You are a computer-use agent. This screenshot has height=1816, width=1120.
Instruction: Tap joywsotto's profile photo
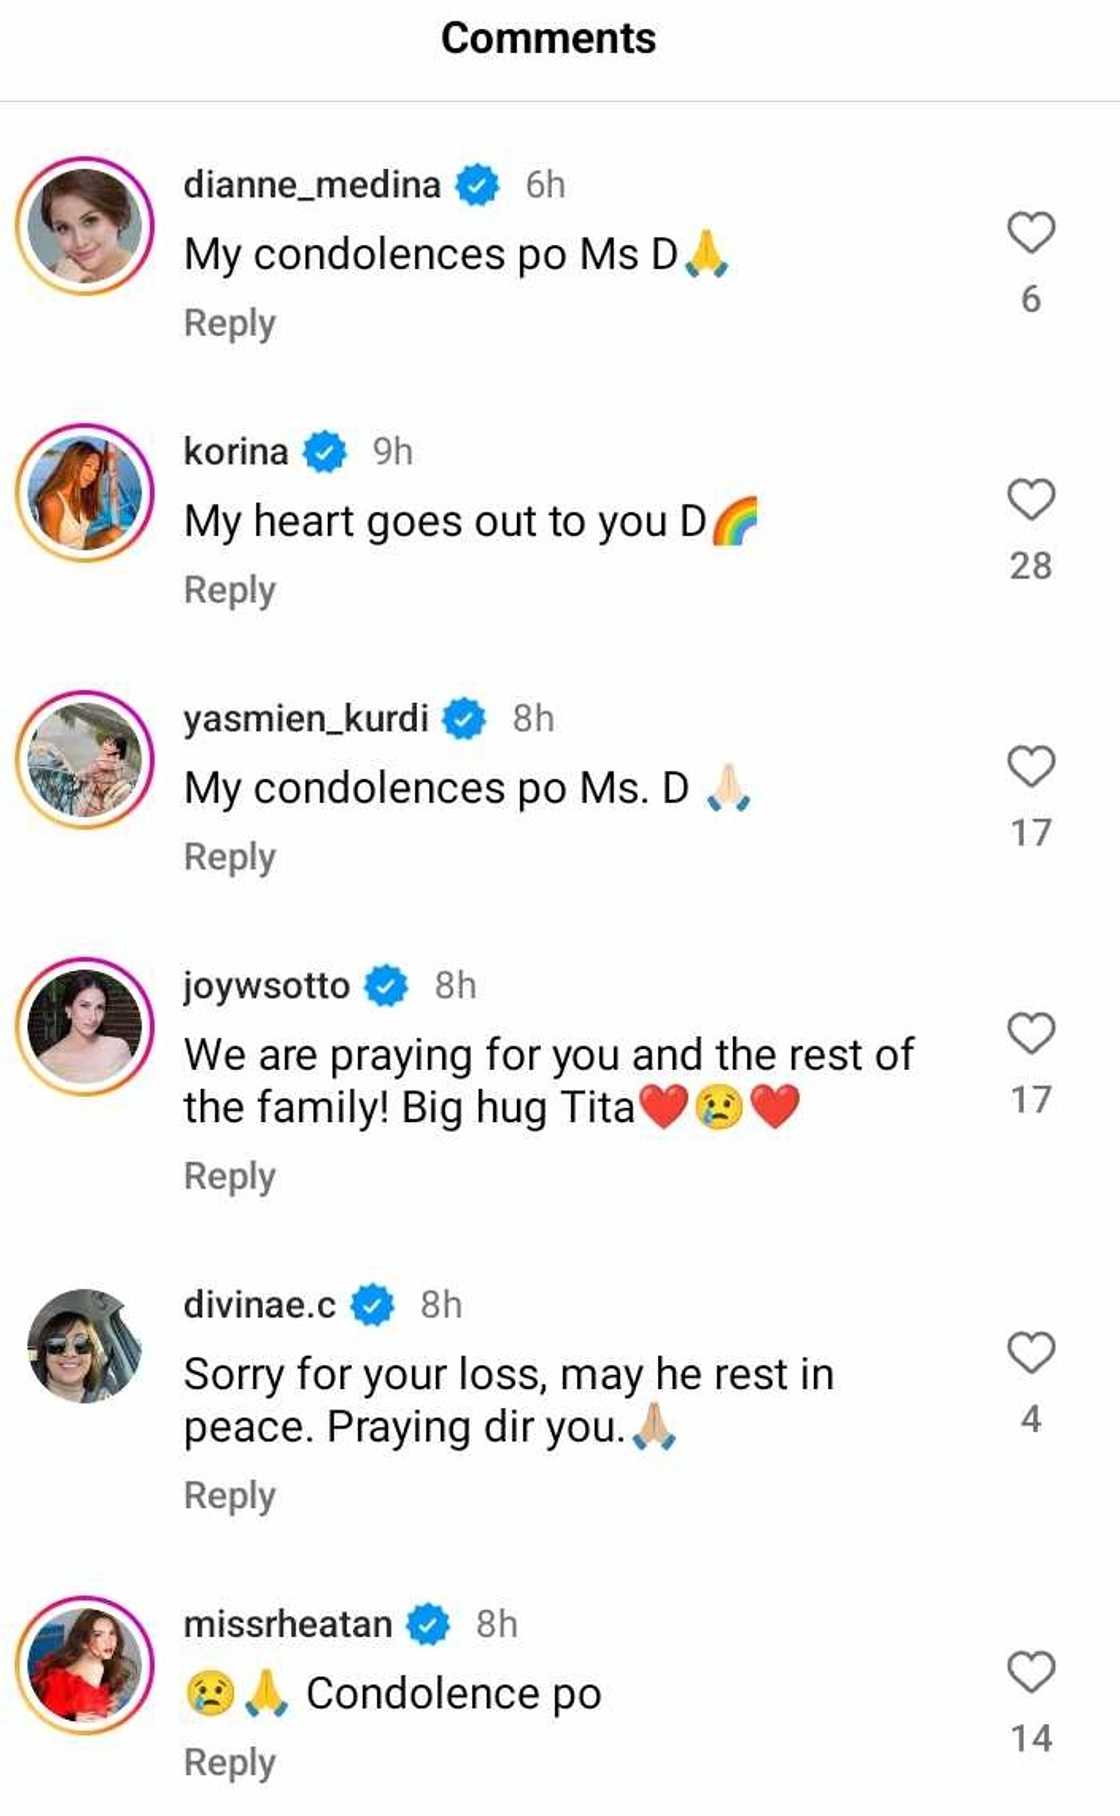(85, 1026)
